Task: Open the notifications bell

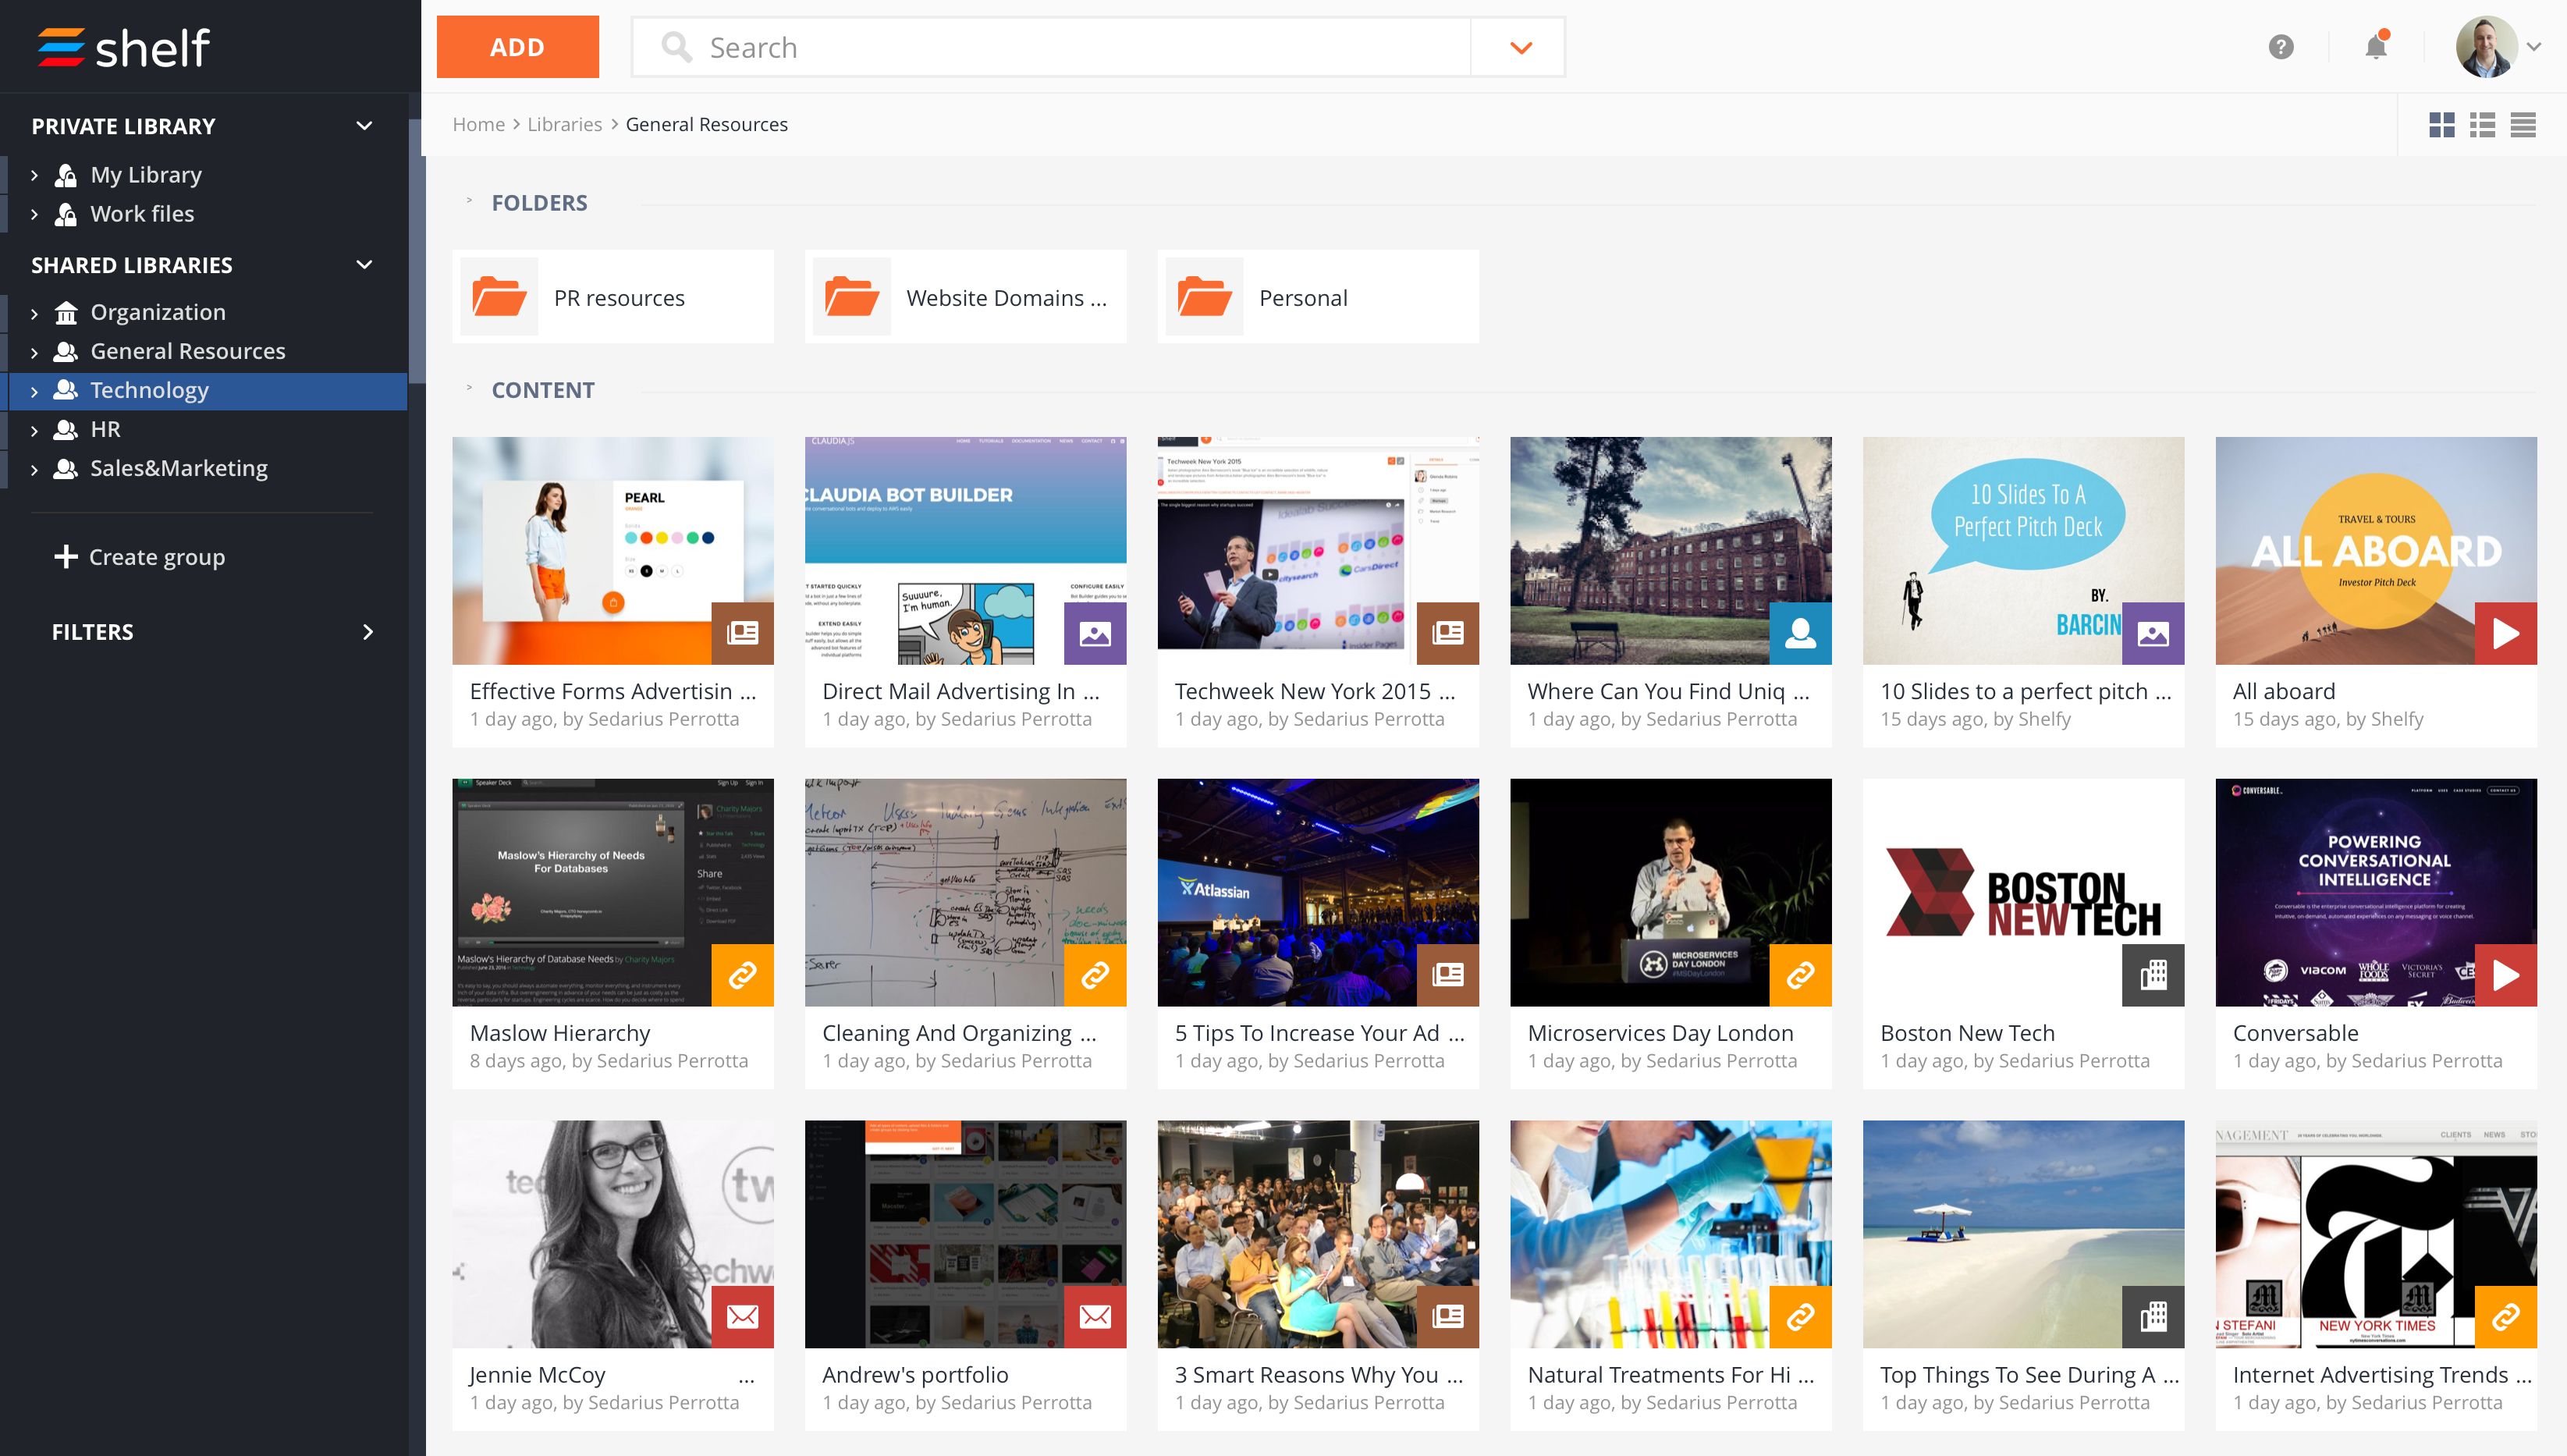Action: pyautogui.click(x=2376, y=47)
